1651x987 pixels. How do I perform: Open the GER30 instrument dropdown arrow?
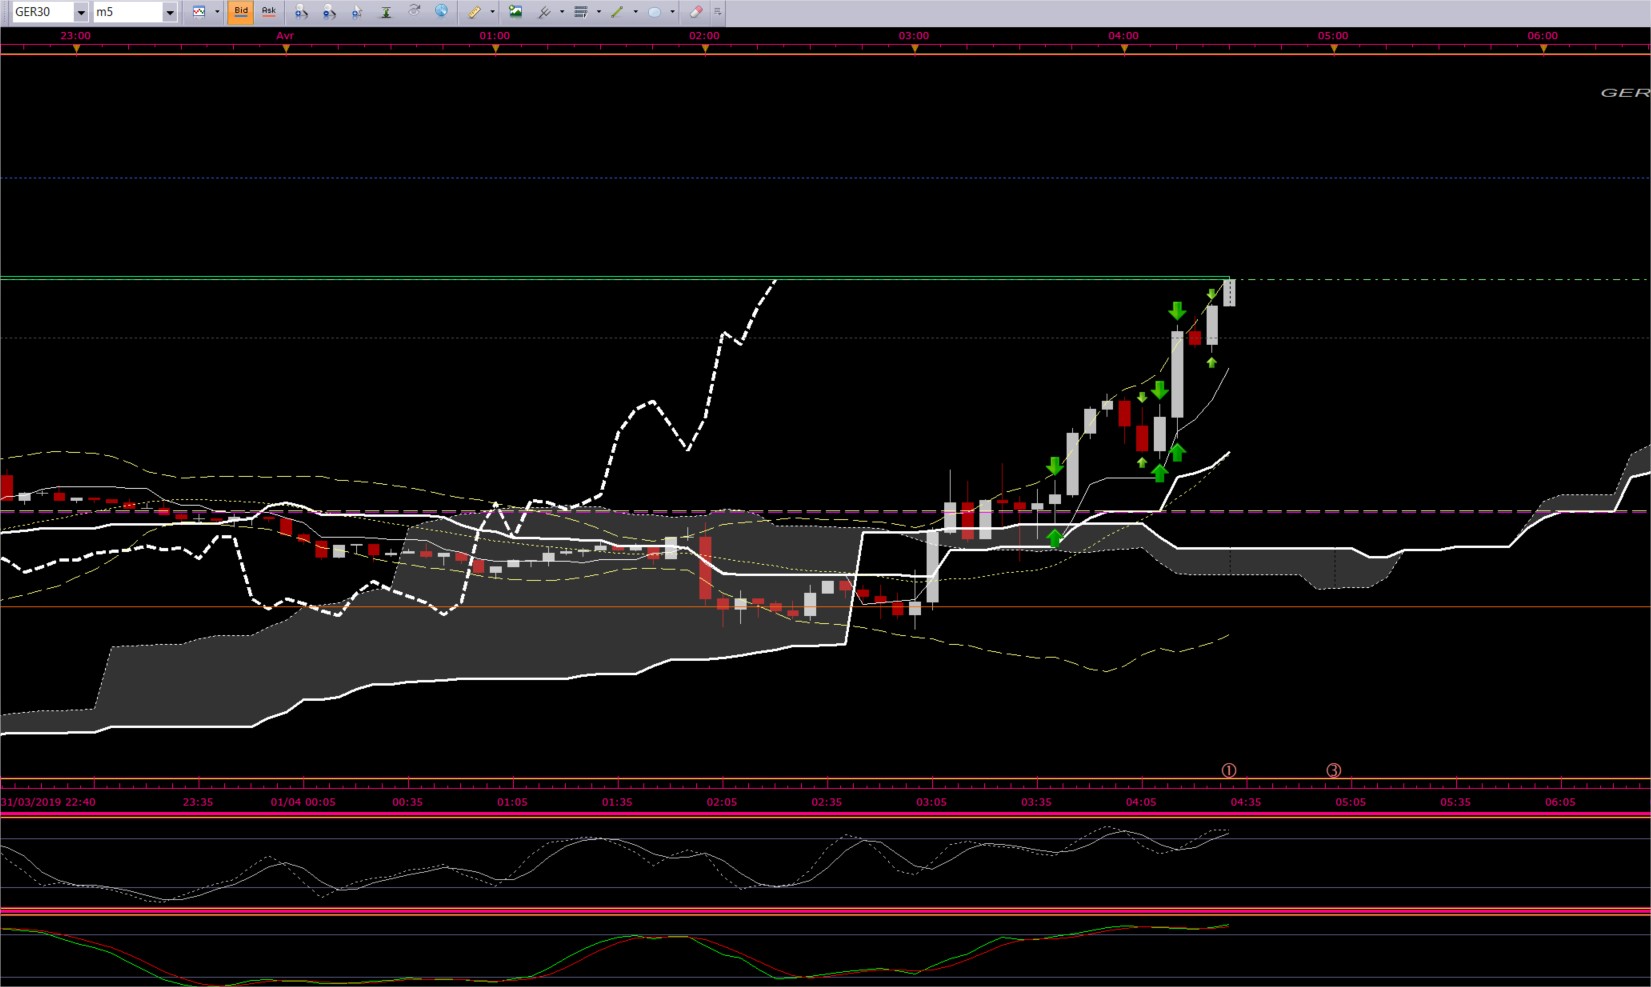point(81,13)
